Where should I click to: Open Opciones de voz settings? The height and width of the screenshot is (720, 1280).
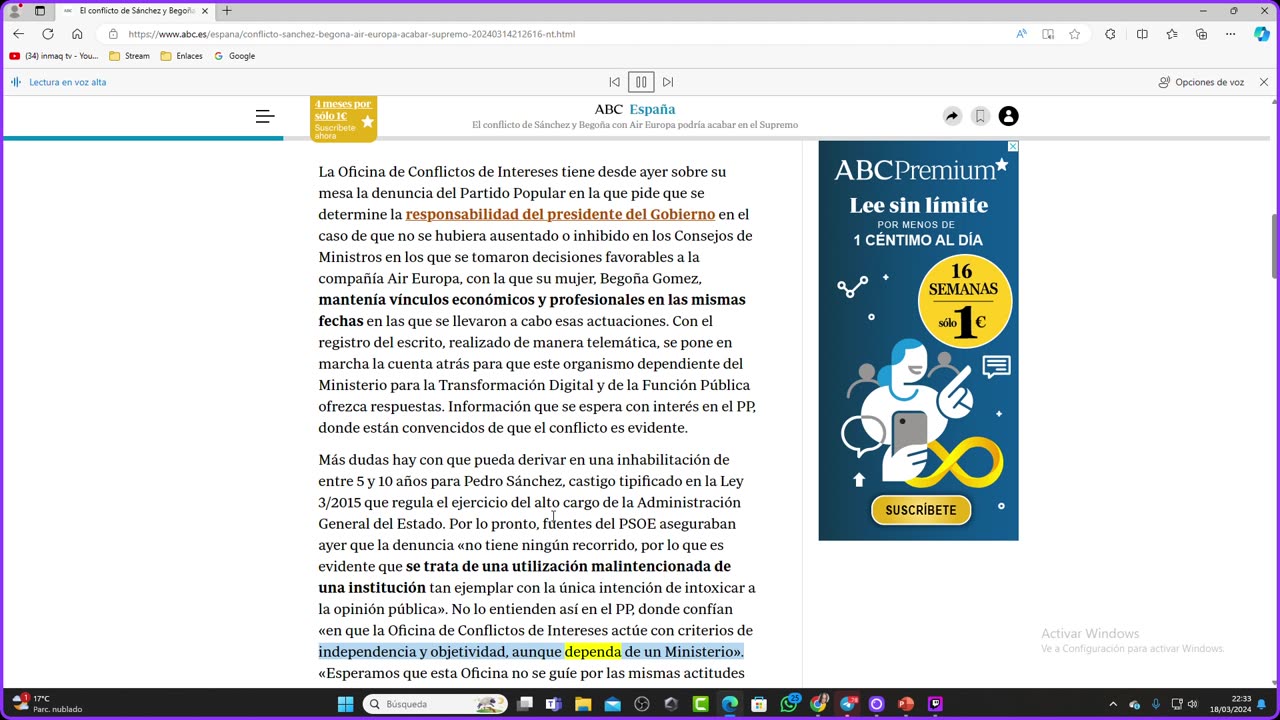click(x=1201, y=82)
